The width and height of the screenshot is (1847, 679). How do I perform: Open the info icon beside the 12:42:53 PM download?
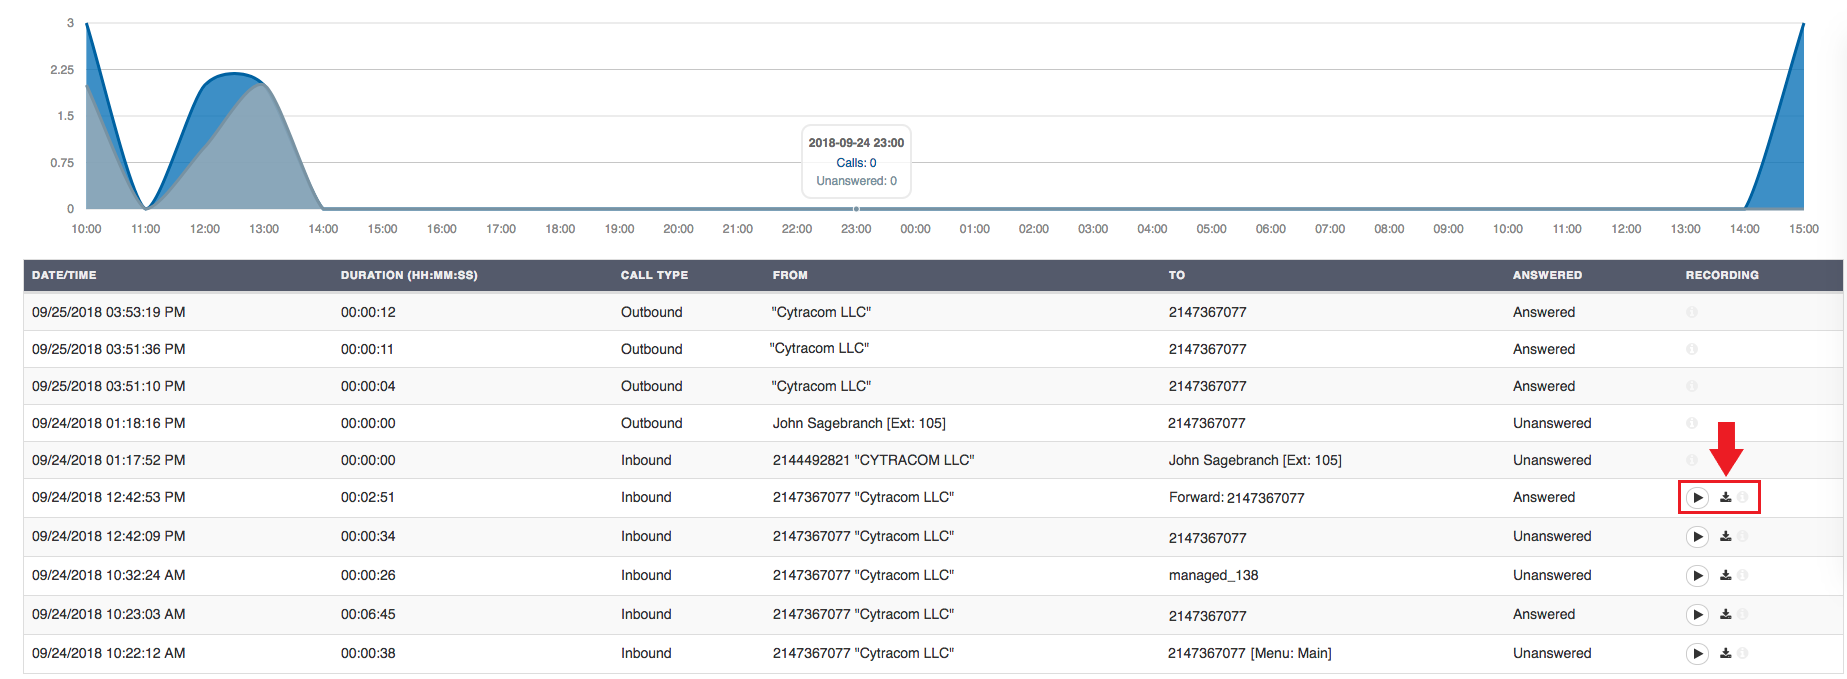pos(1743,497)
